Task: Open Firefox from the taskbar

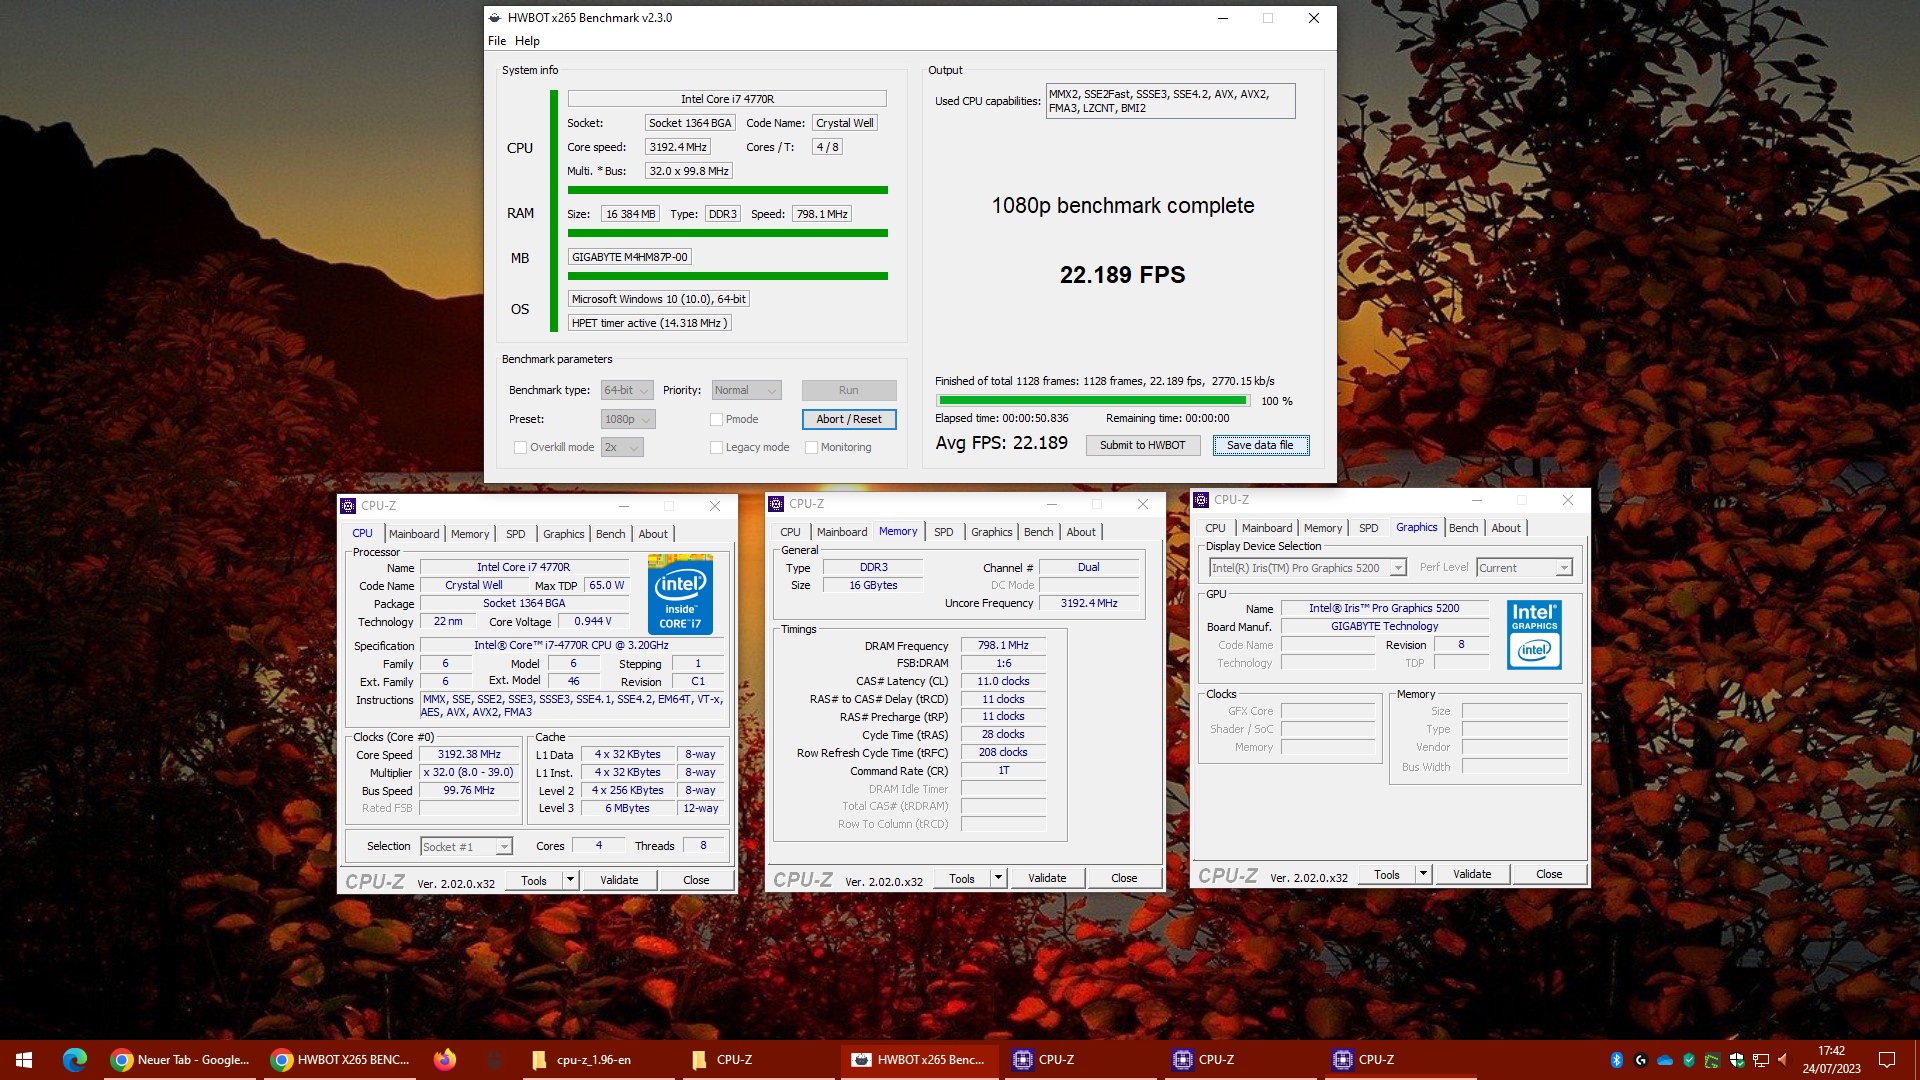Action: (445, 1060)
